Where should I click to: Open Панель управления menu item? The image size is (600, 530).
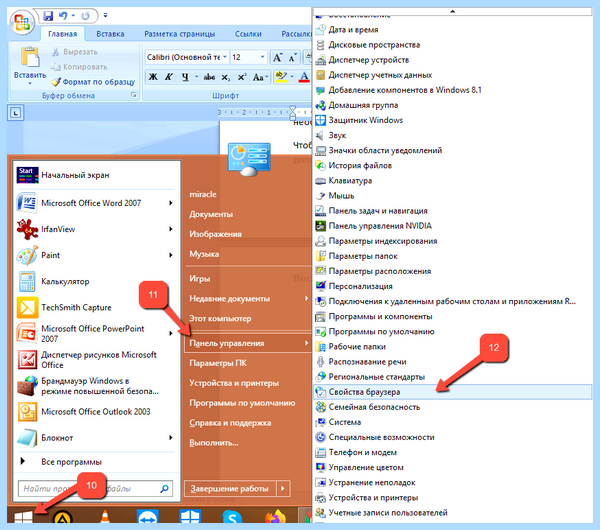click(248, 343)
